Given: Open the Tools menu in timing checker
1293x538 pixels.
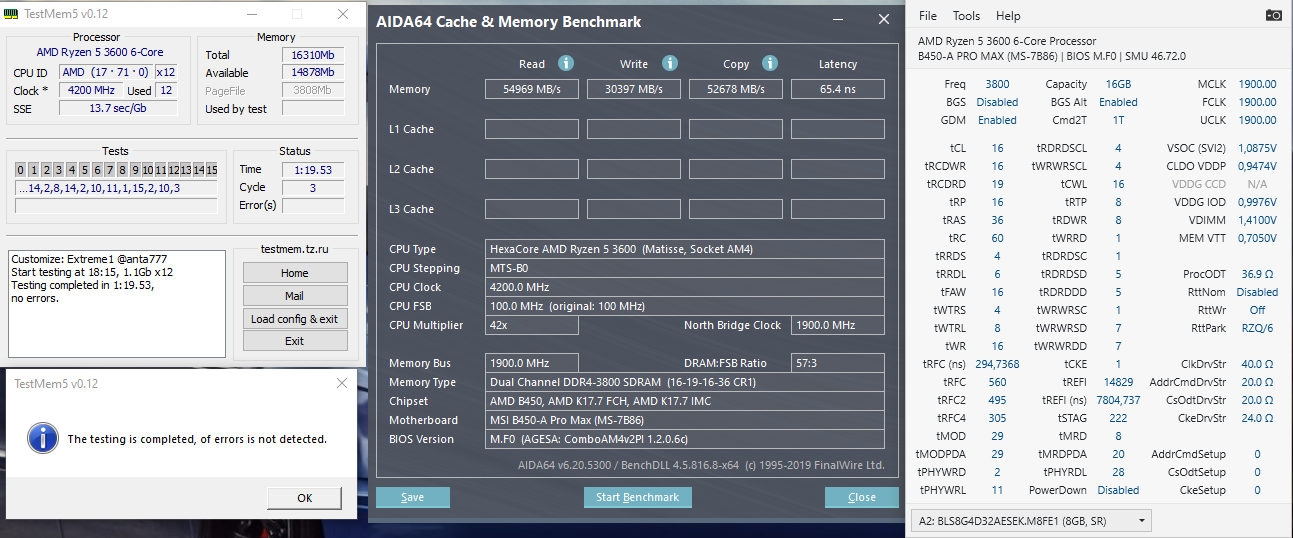Looking at the screenshot, I should point(966,16).
